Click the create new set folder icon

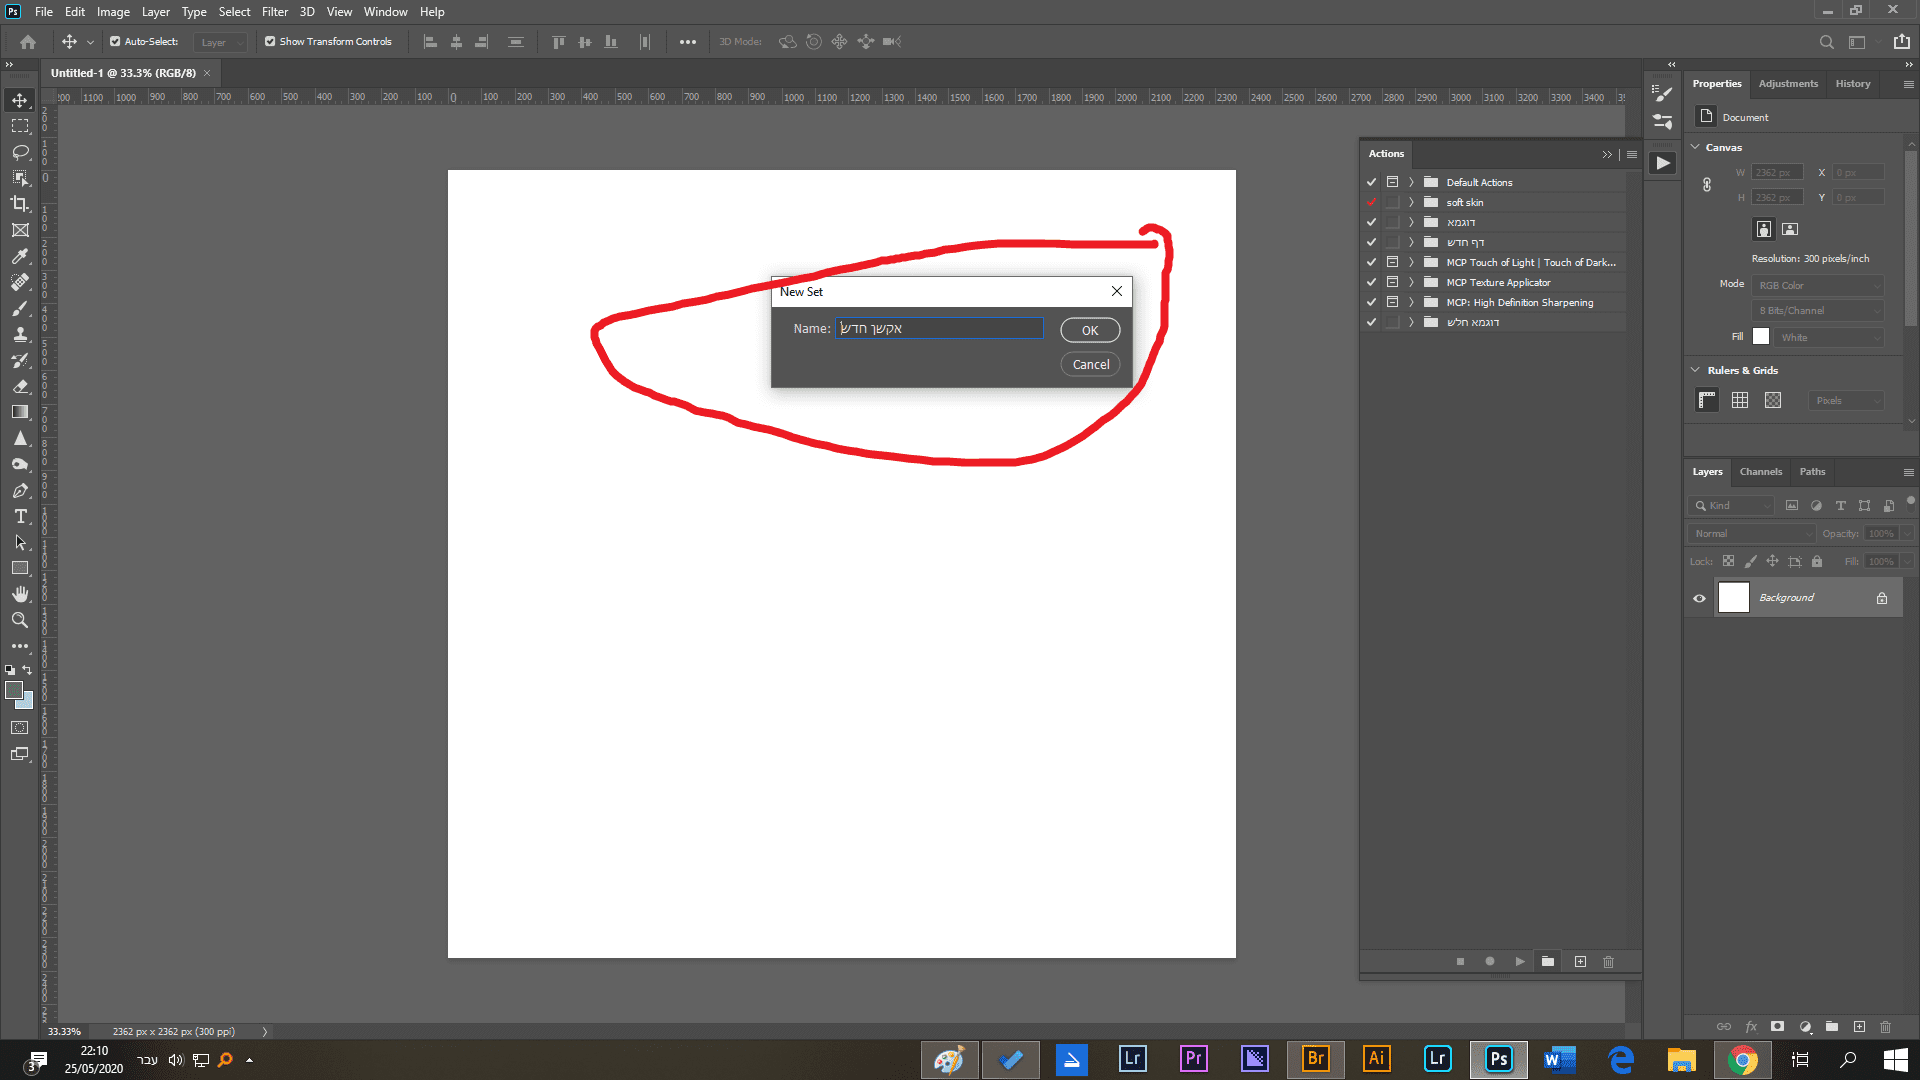(x=1548, y=962)
